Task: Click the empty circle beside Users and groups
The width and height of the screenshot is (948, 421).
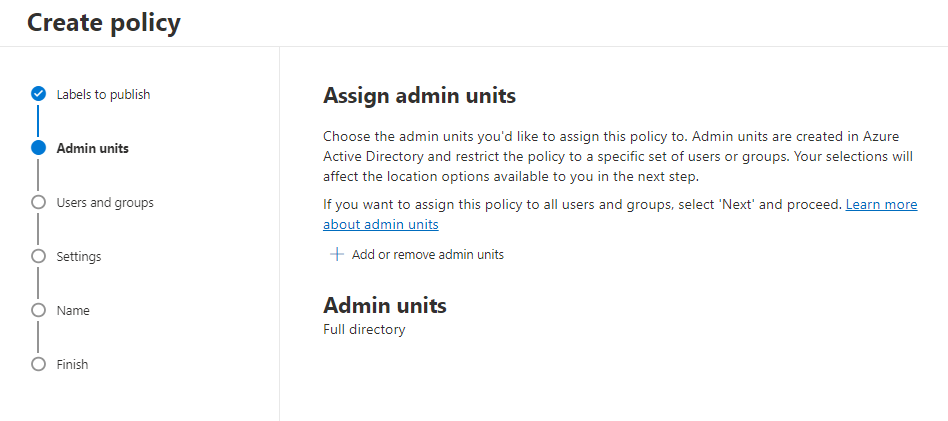Action: click(38, 202)
